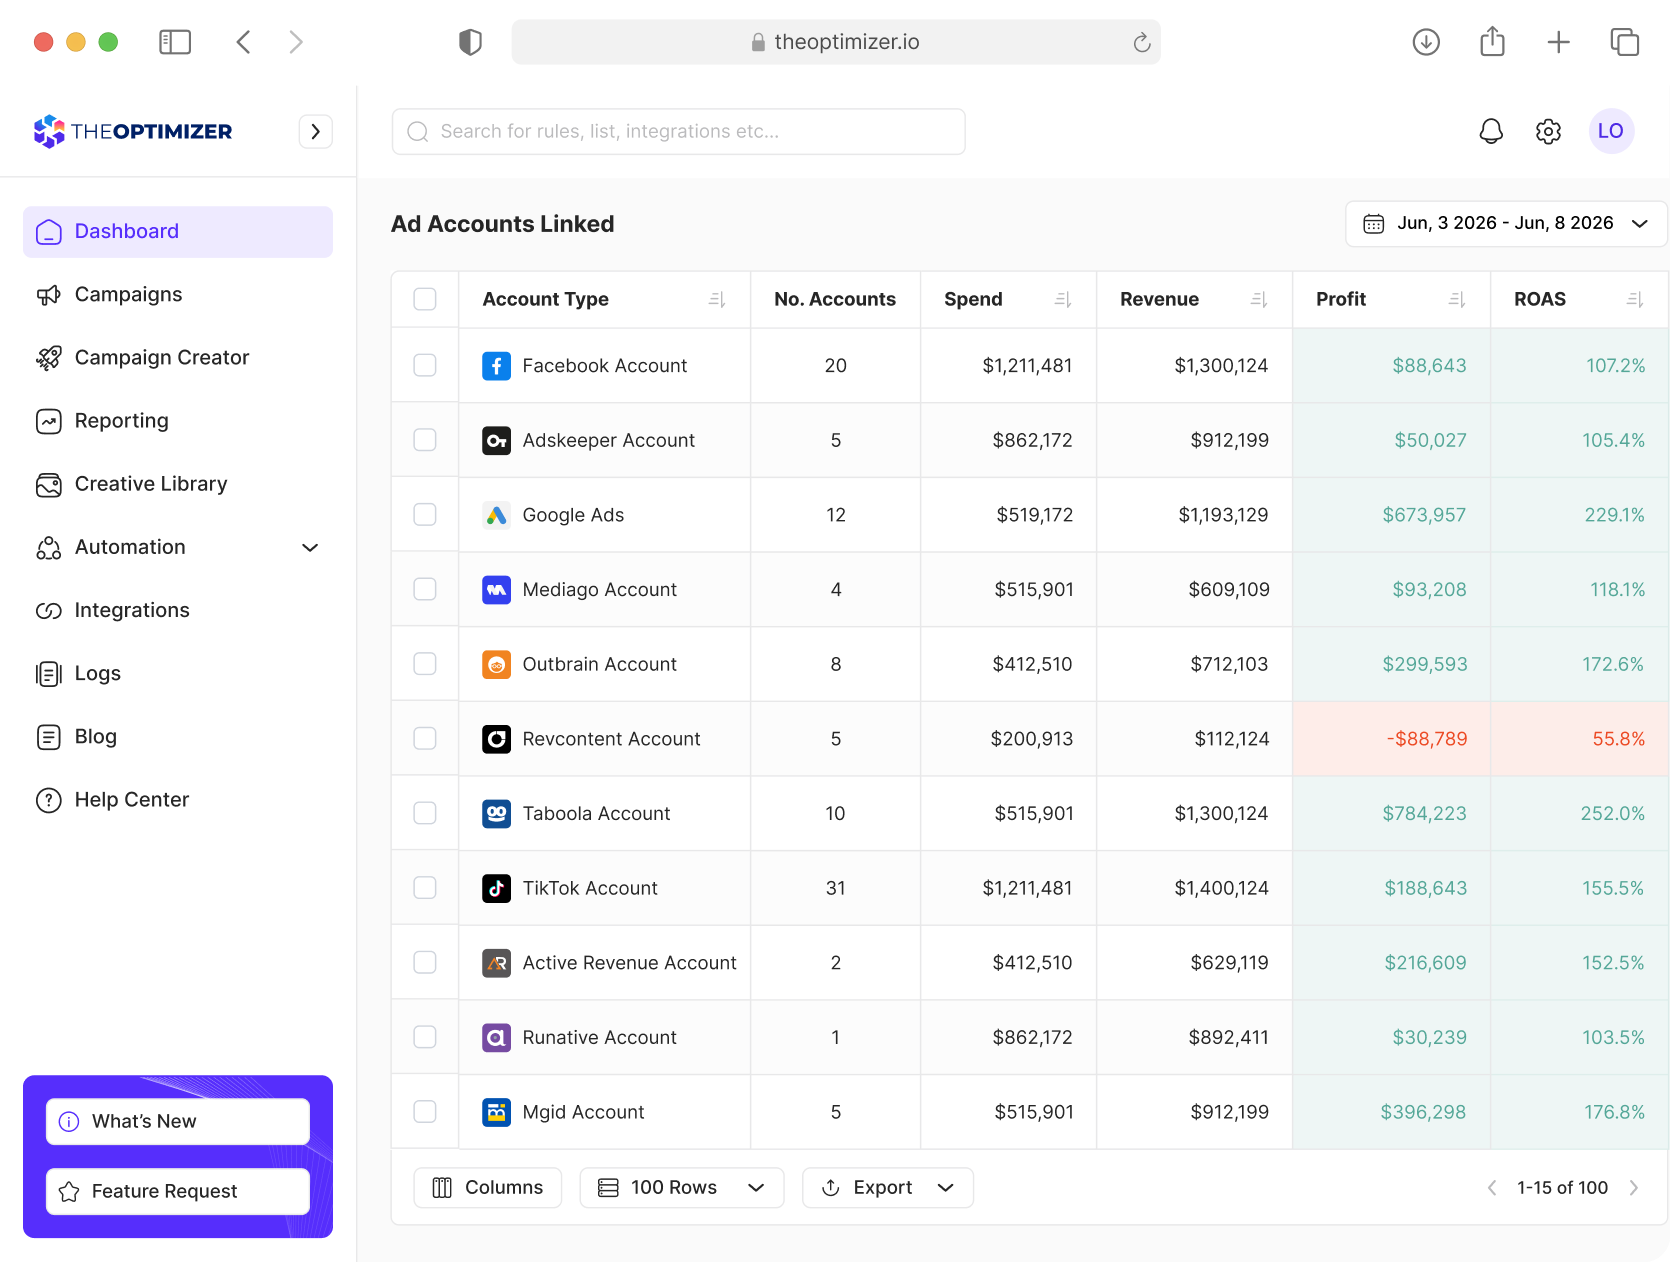Click the Columns button

point(488,1188)
